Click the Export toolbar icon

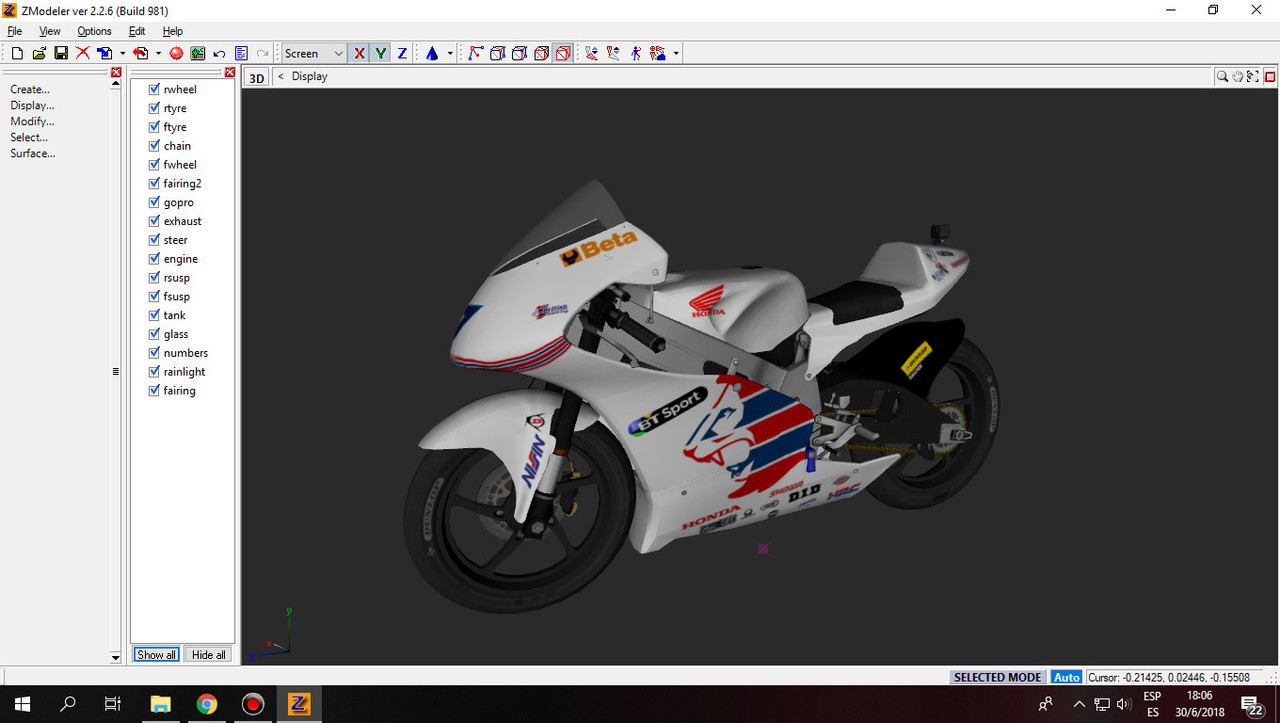[141, 53]
